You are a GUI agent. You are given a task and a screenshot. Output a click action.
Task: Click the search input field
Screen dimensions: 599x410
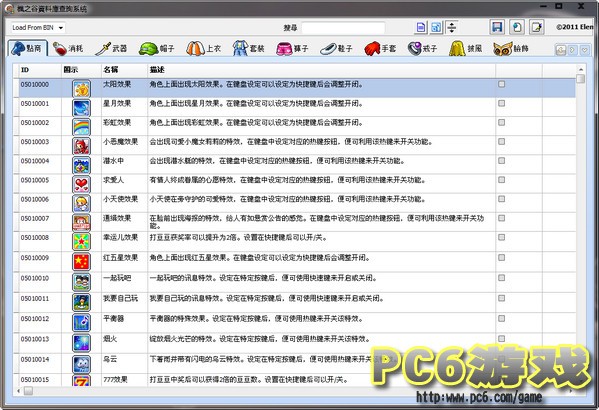pyautogui.click(x=343, y=28)
